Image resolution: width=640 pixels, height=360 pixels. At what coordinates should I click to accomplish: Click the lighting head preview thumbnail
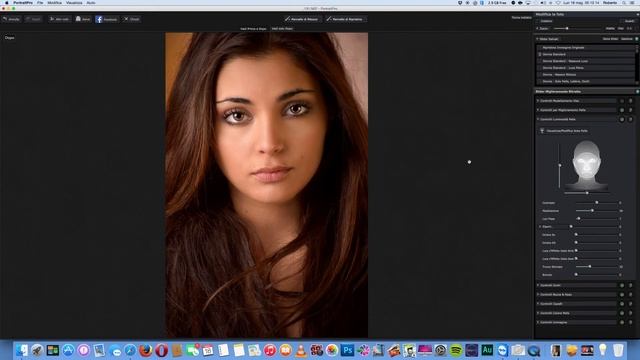[x=587, y=164]
